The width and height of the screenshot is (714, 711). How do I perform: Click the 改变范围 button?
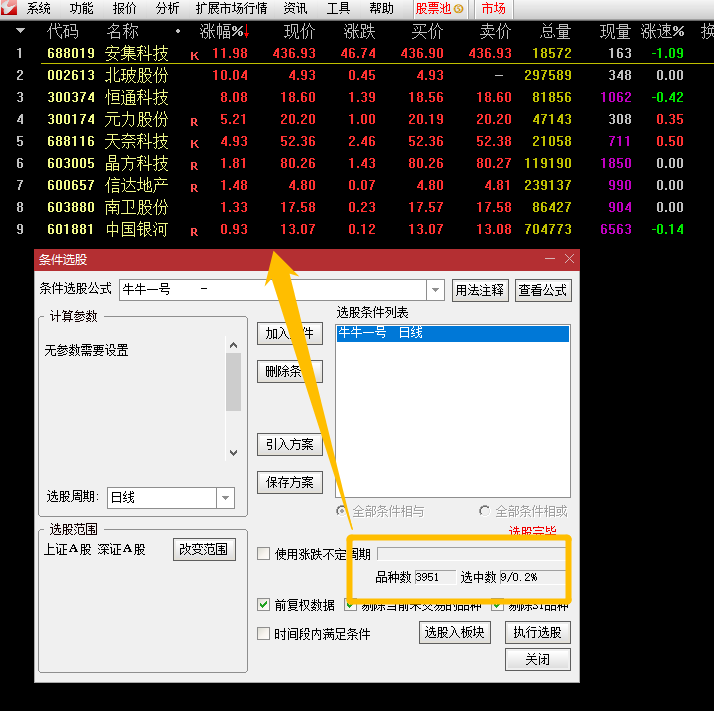[x=204, y=549]
